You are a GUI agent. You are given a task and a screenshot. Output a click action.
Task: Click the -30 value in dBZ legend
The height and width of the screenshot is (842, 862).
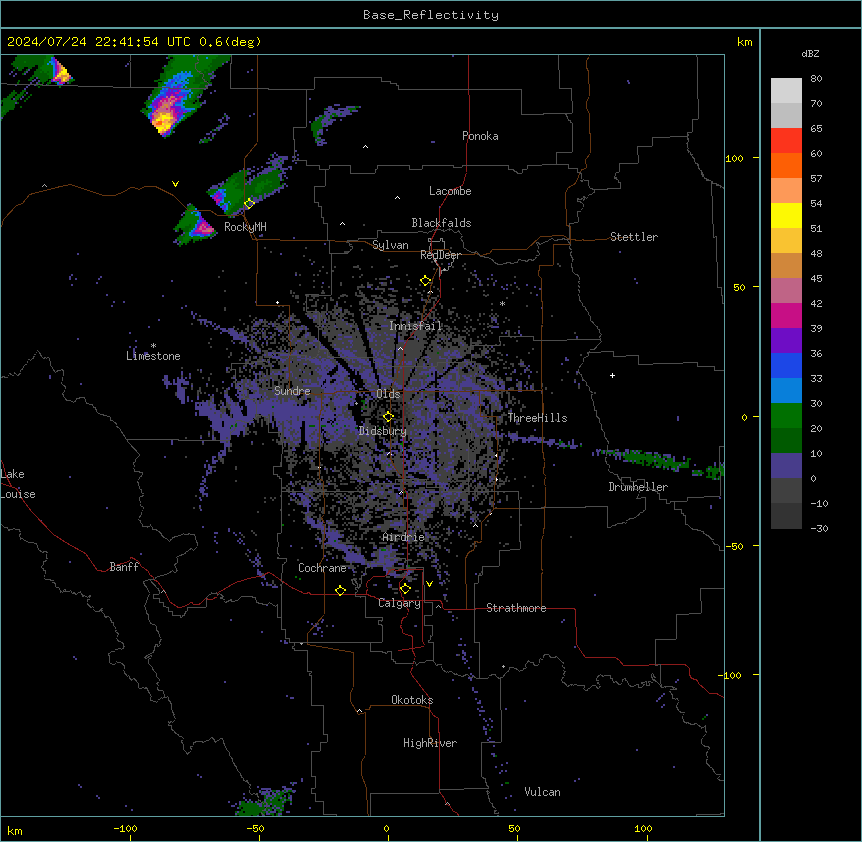click(819, 528)
